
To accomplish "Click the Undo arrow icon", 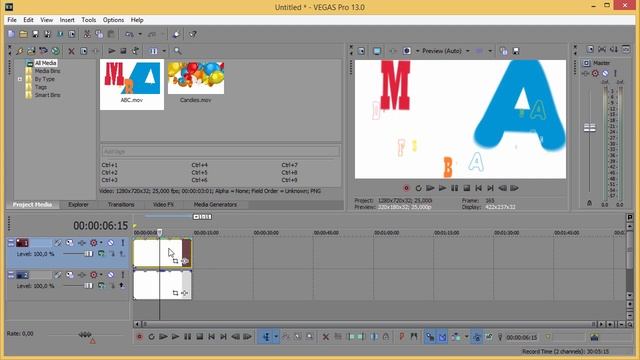I will click(129, 34).
